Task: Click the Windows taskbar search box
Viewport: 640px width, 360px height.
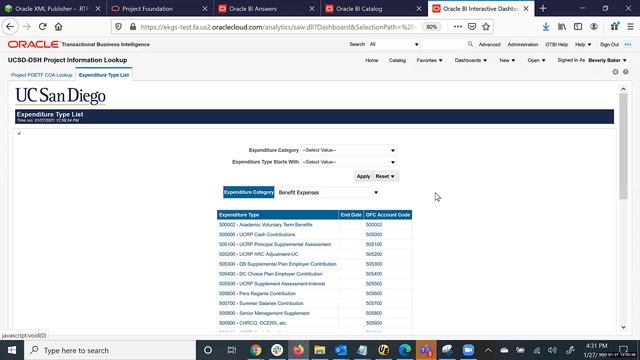Action: tap(110, 350)
